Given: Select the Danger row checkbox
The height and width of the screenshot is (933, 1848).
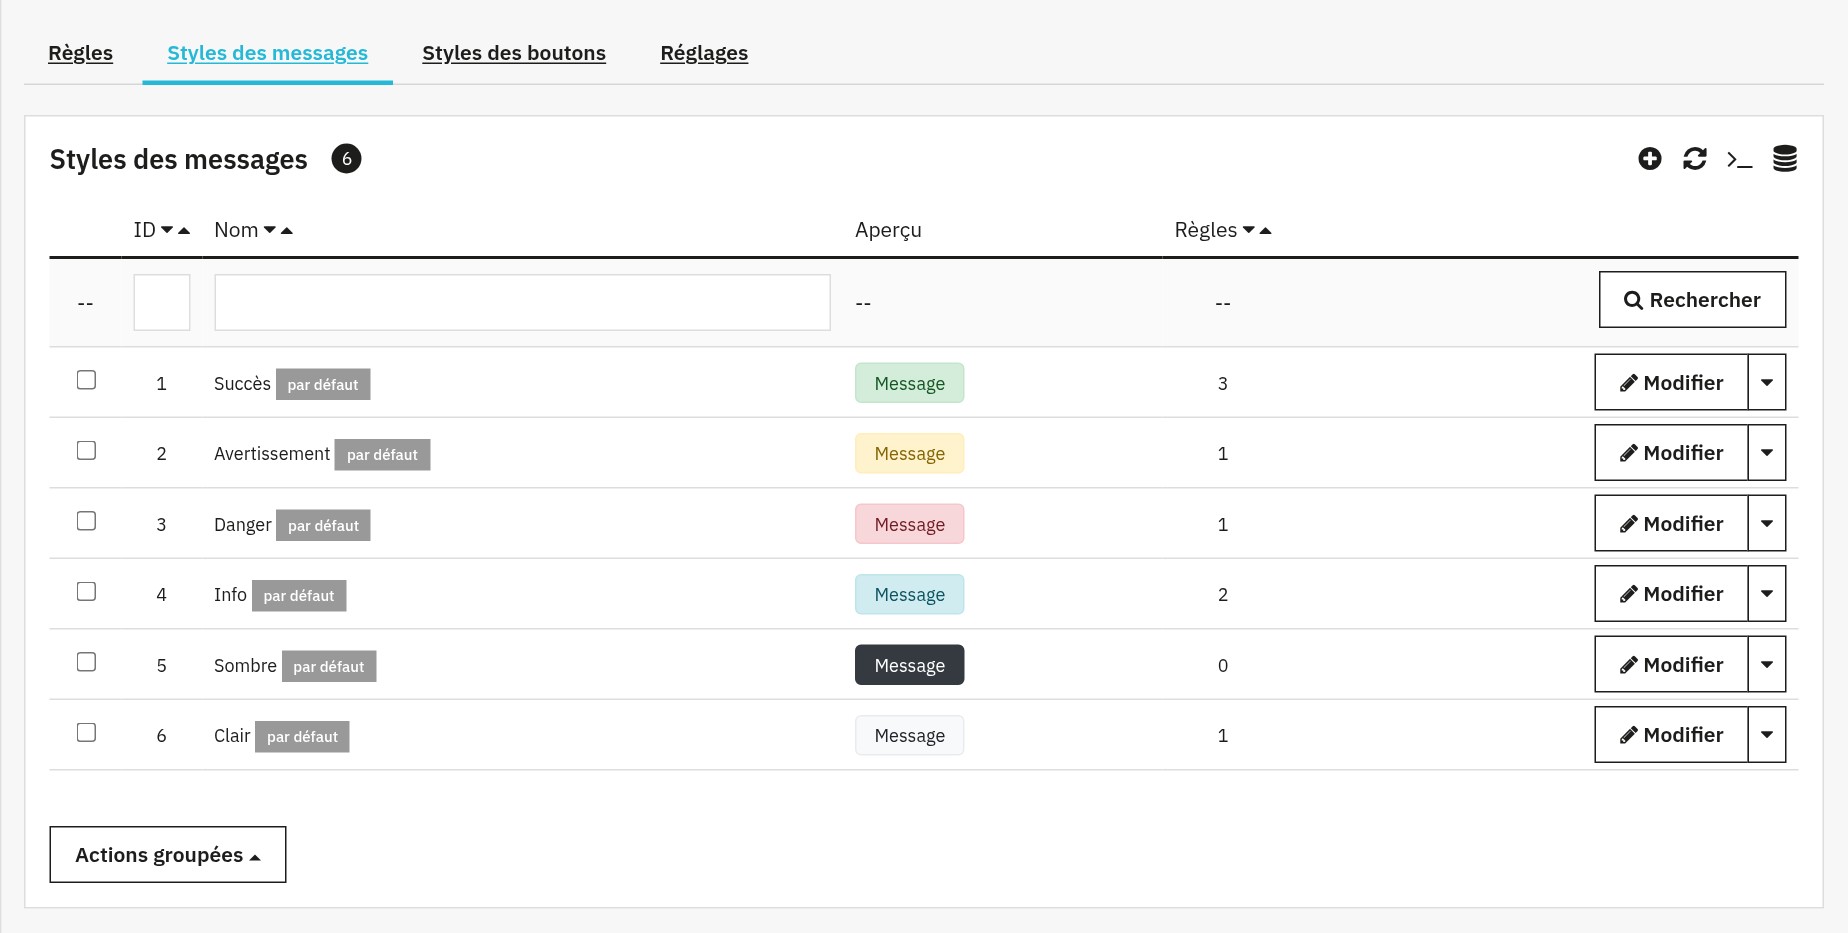Looking at the screenshot, I should pyautogui.click(x=87, y=521).
